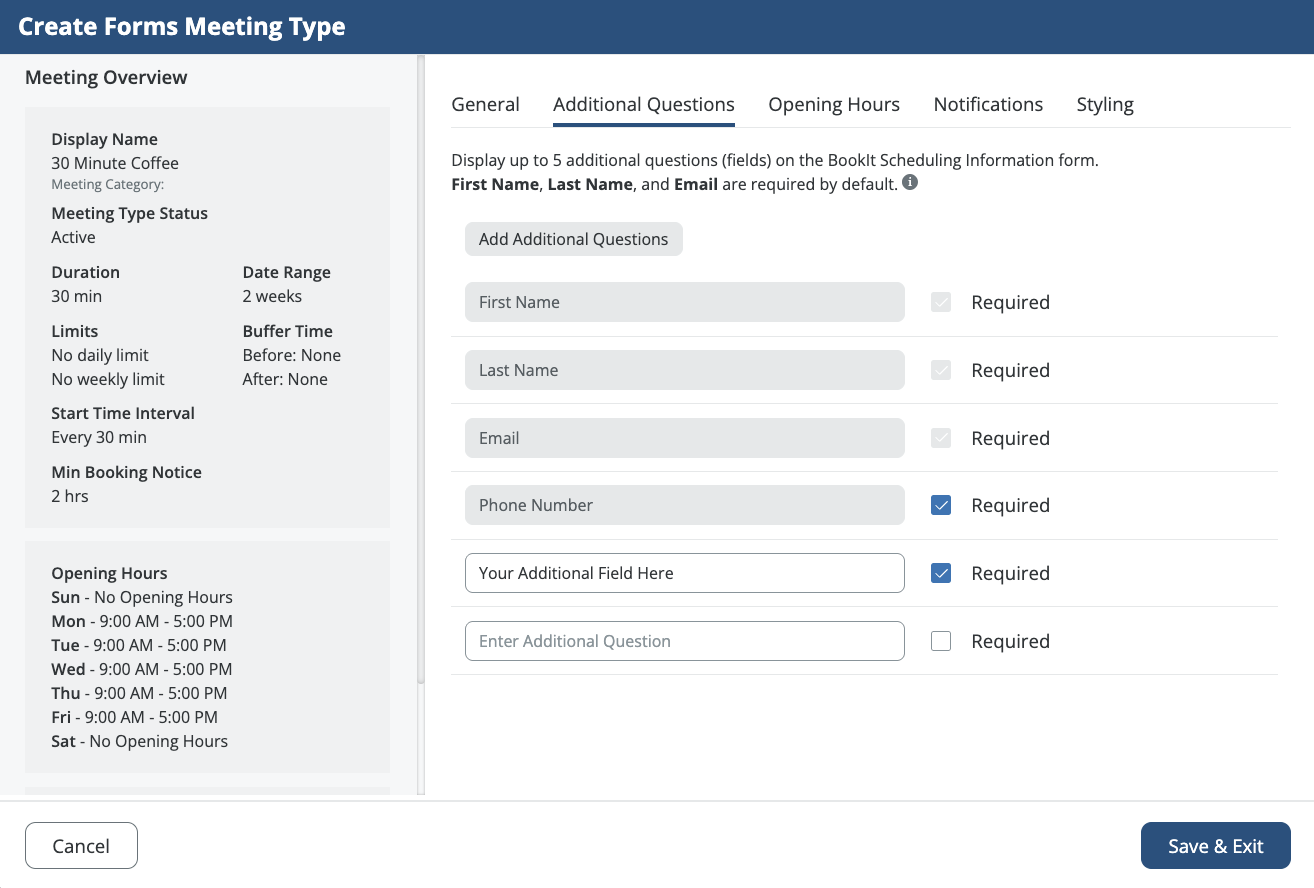Click the Meeting Overview panel scrollbar
This screenshot has width=1314, height=888.
(421, 370)
